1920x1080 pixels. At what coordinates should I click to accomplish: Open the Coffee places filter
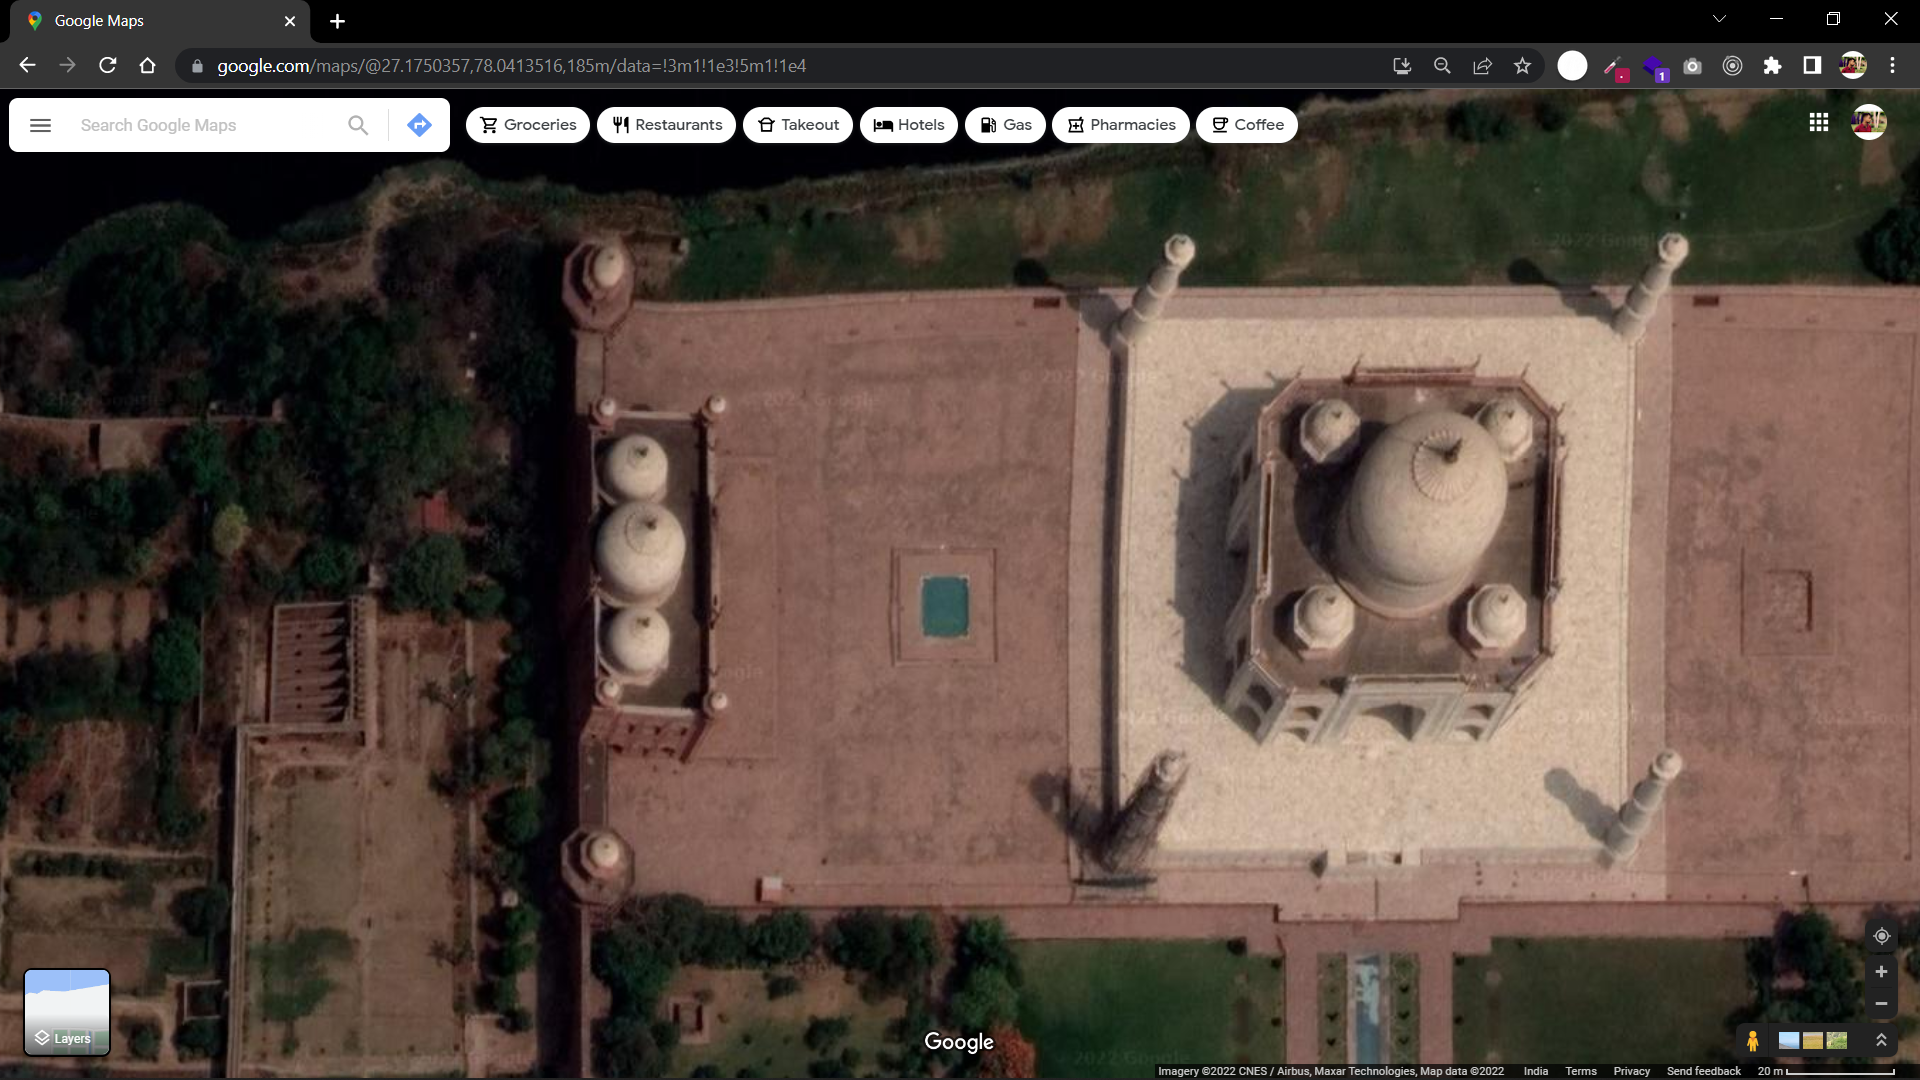1246,124
